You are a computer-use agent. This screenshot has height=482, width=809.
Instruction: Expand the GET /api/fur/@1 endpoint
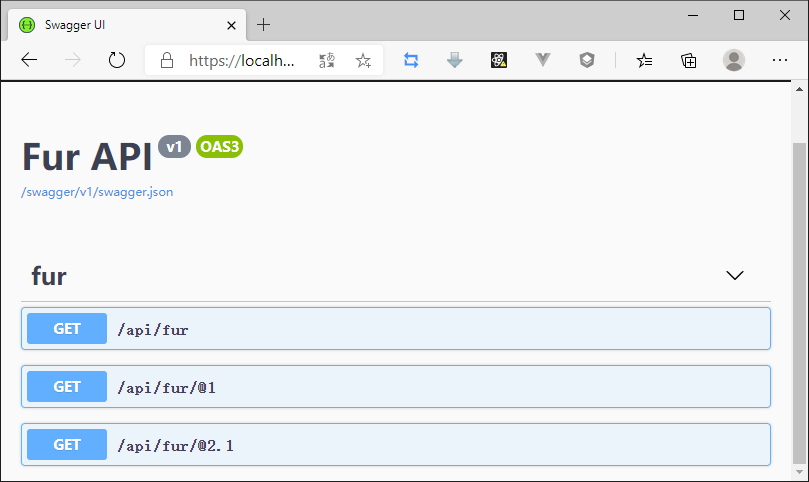tap(395, 386)
